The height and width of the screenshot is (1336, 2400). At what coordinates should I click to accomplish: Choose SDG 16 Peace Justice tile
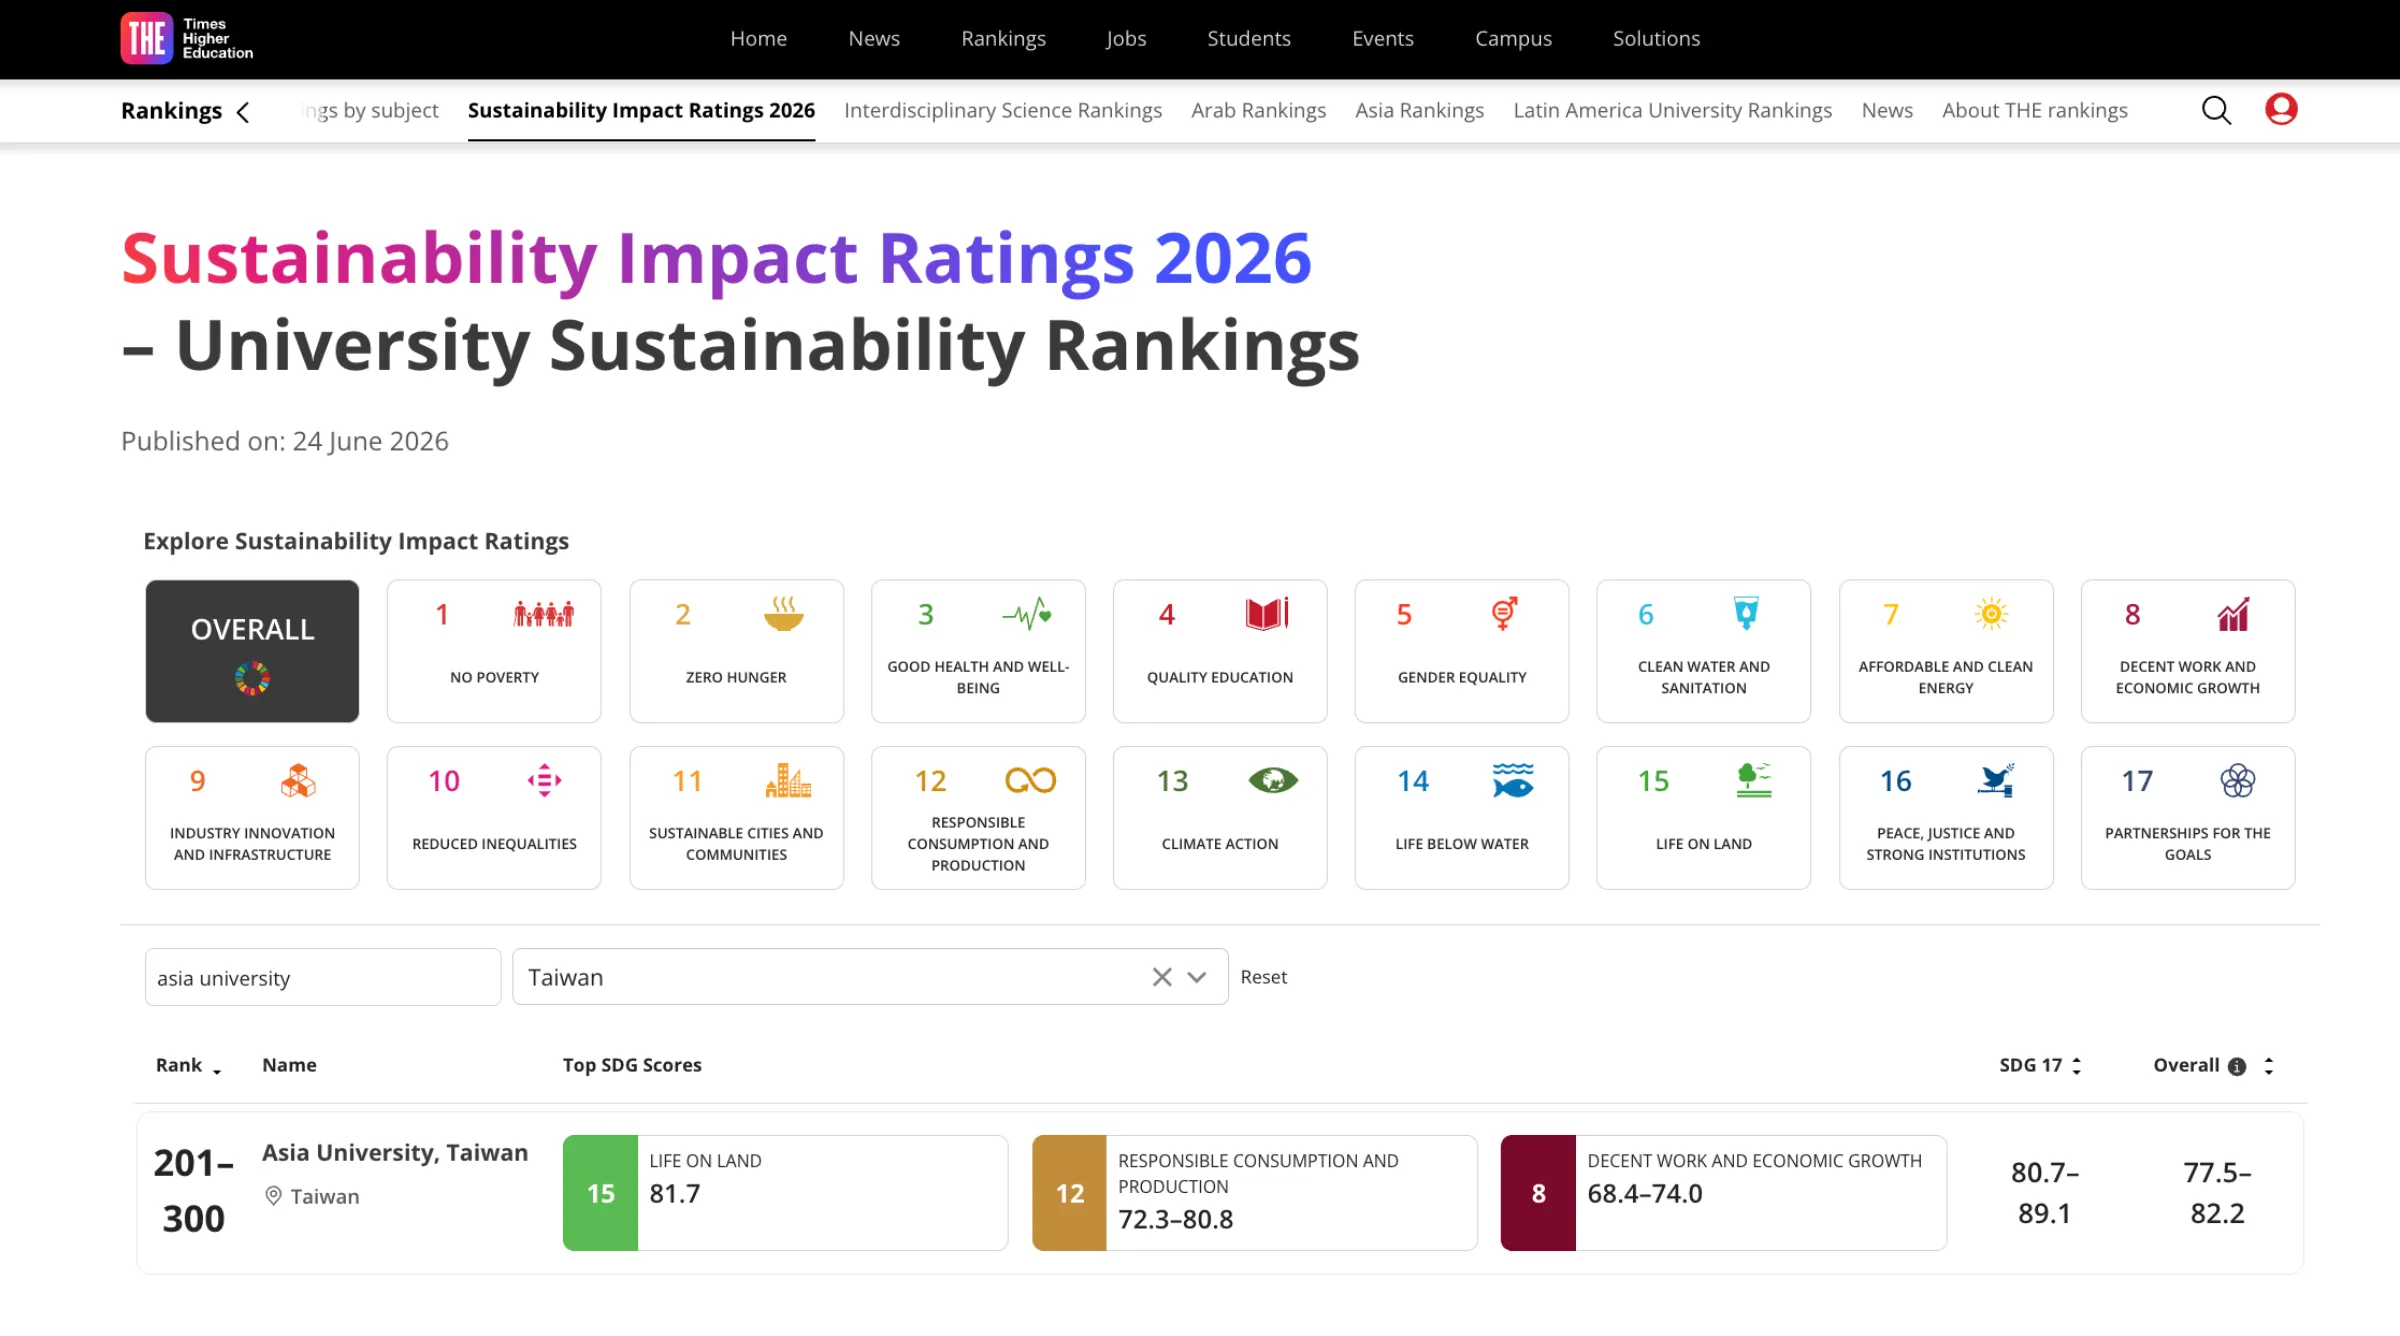tap(1946, 818)
